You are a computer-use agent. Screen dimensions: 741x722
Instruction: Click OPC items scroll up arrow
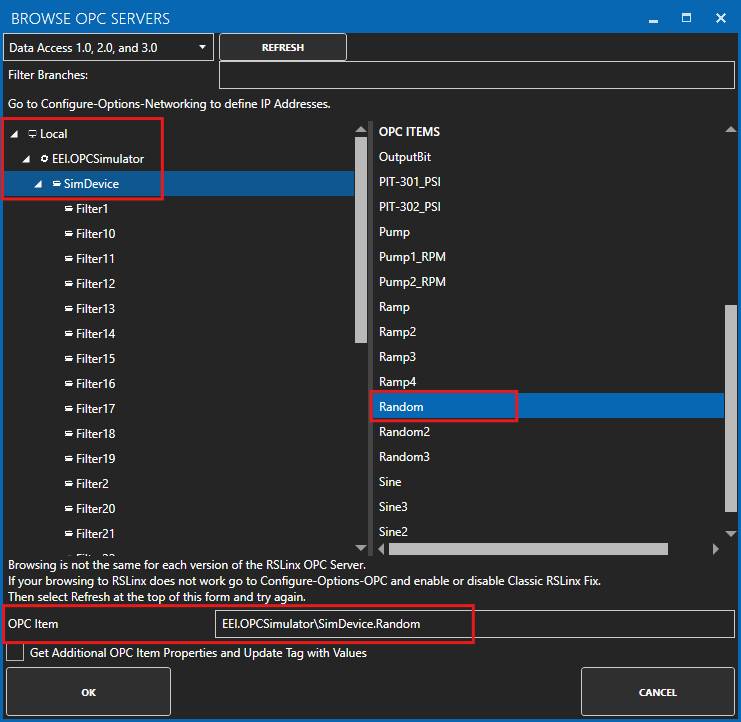731,129
